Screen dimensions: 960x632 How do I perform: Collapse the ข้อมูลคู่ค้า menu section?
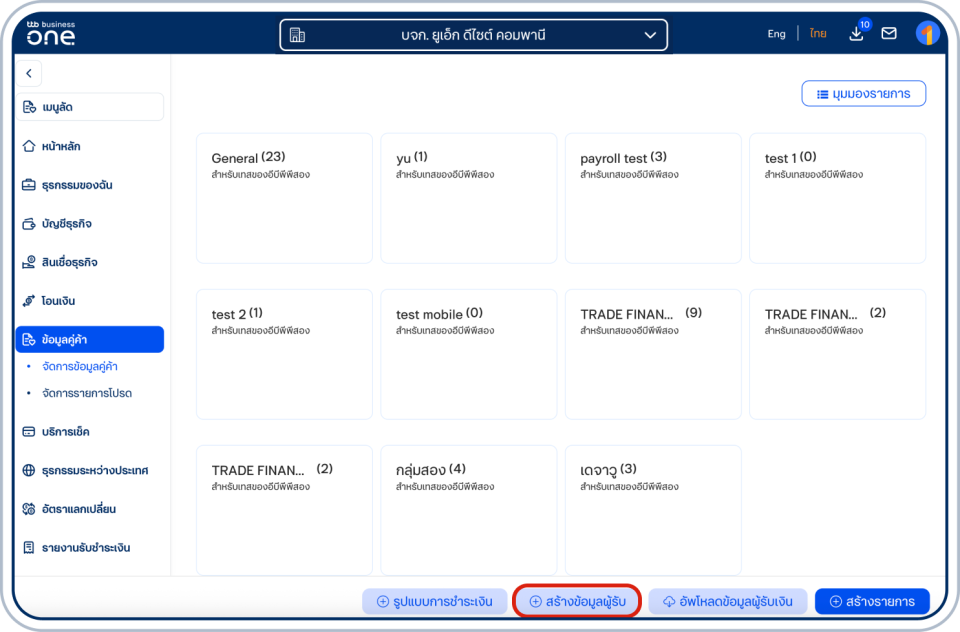tap(90, 340)
